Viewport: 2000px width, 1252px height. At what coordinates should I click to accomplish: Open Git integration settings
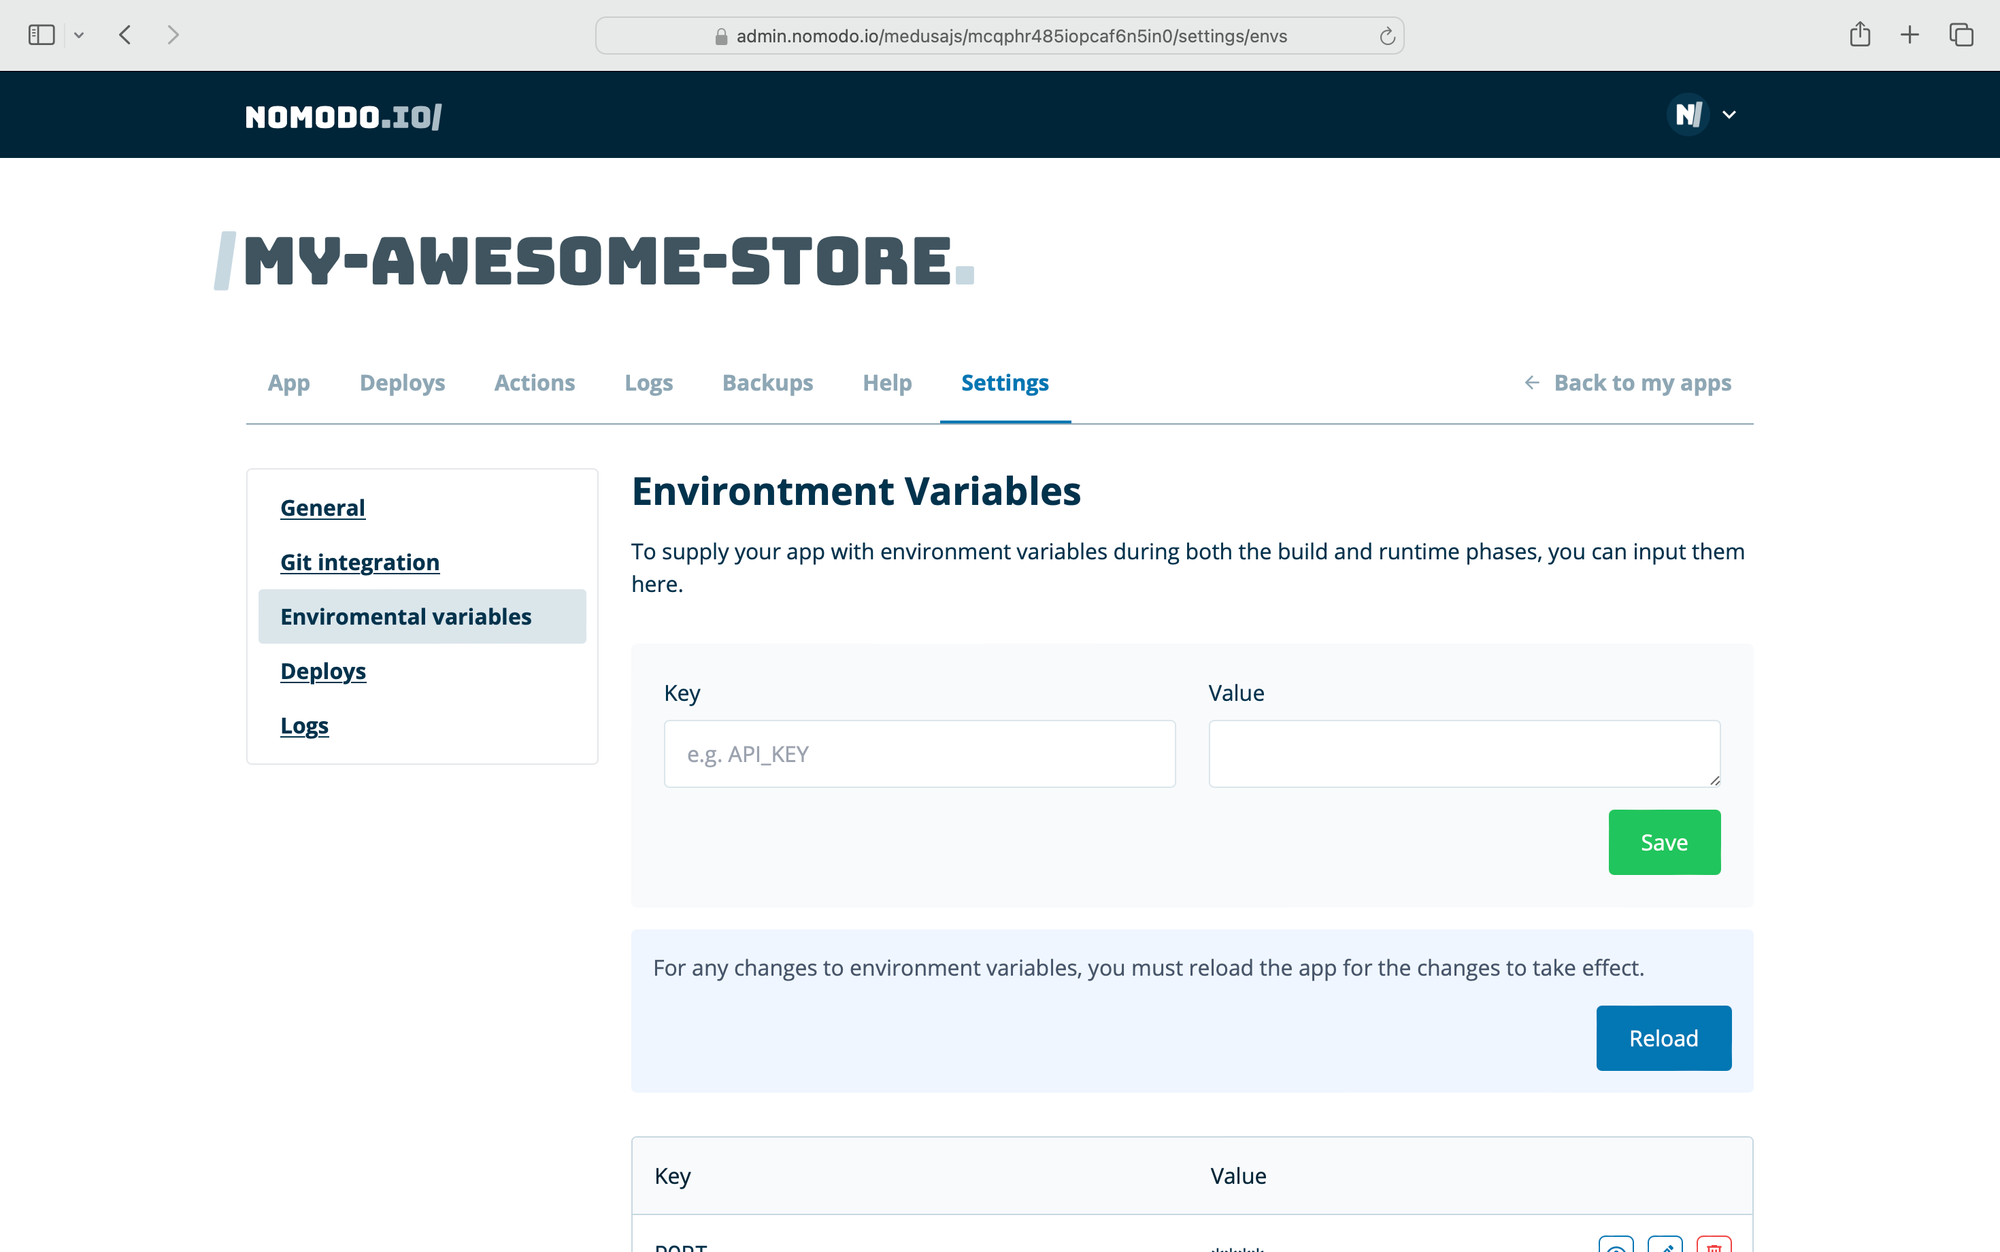click(x=359, y=562)
